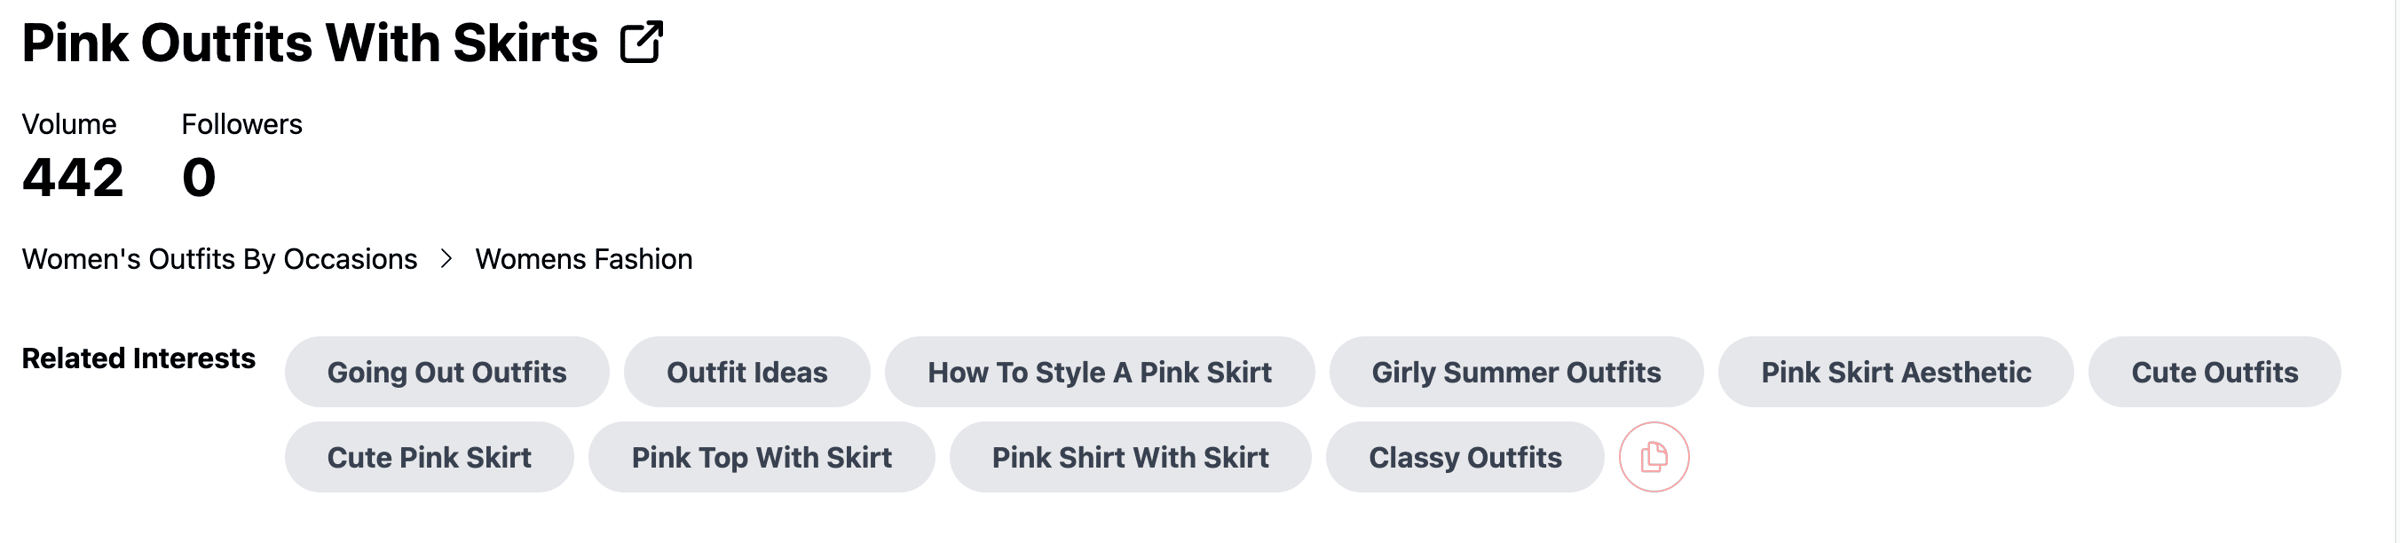2400x543 pixels.
Task: Click the volume number 442
Action: coord(73,178)
